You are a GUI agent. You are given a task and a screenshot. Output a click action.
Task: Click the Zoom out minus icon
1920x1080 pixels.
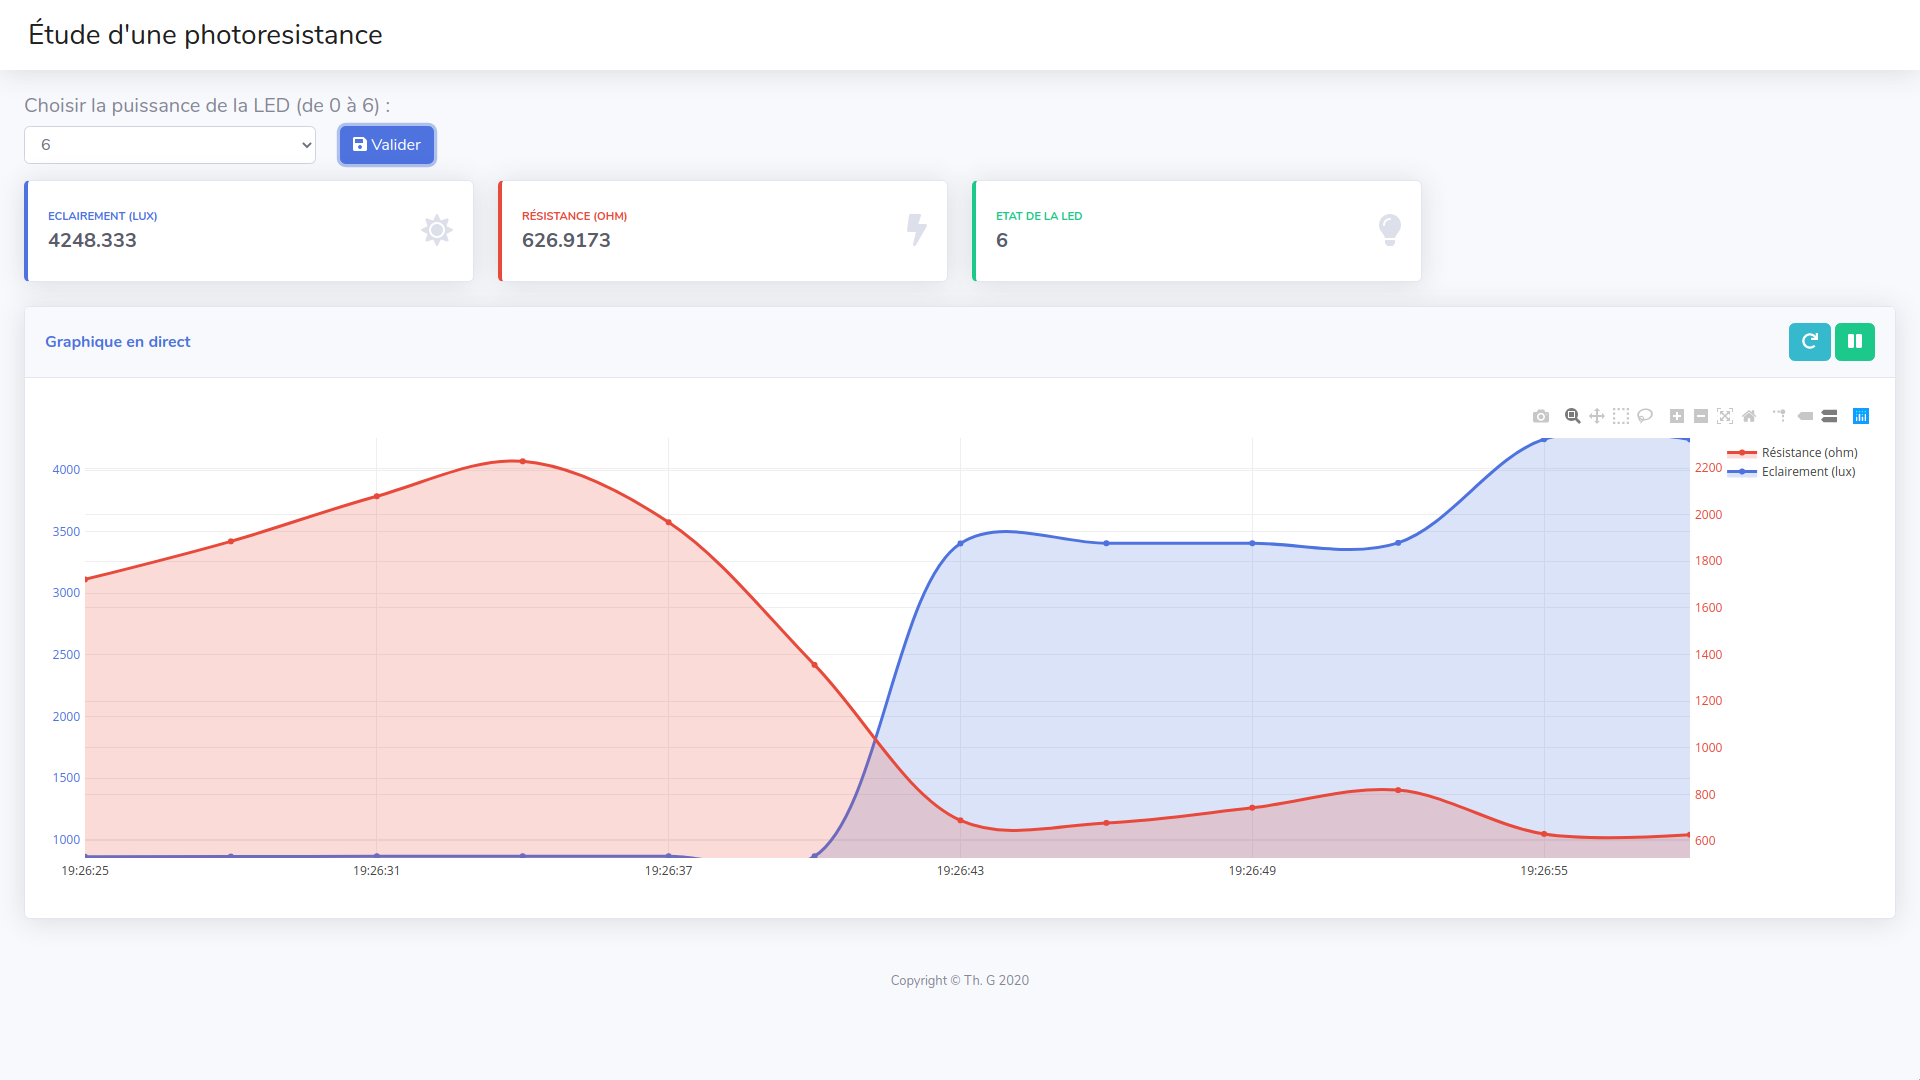(1701, 416)
